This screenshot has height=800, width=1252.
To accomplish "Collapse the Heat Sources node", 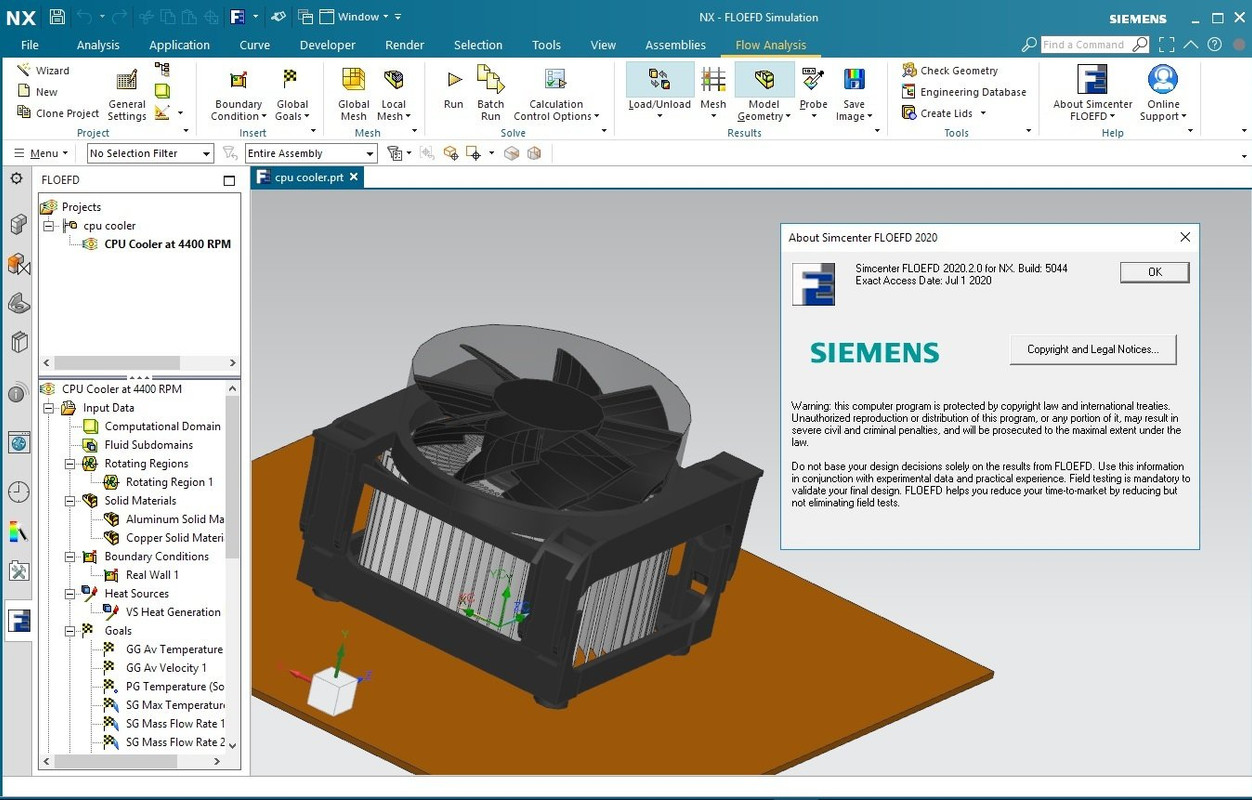I will [70, 594].
